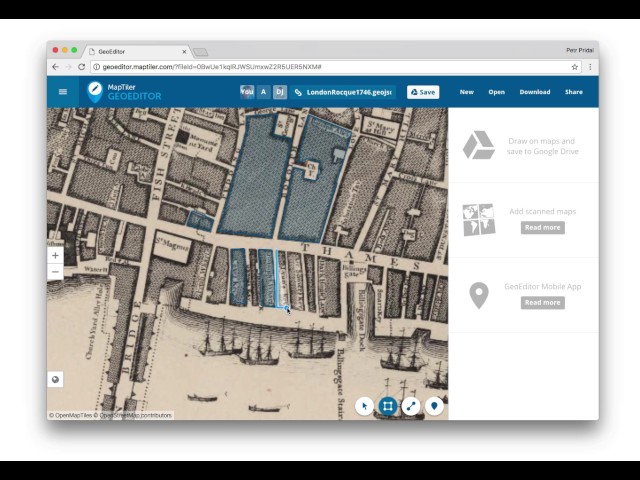This screenshot has height=480, width=640.
Task: Close the GeoEditor browser tab
Action: click(x=184, y=52)
